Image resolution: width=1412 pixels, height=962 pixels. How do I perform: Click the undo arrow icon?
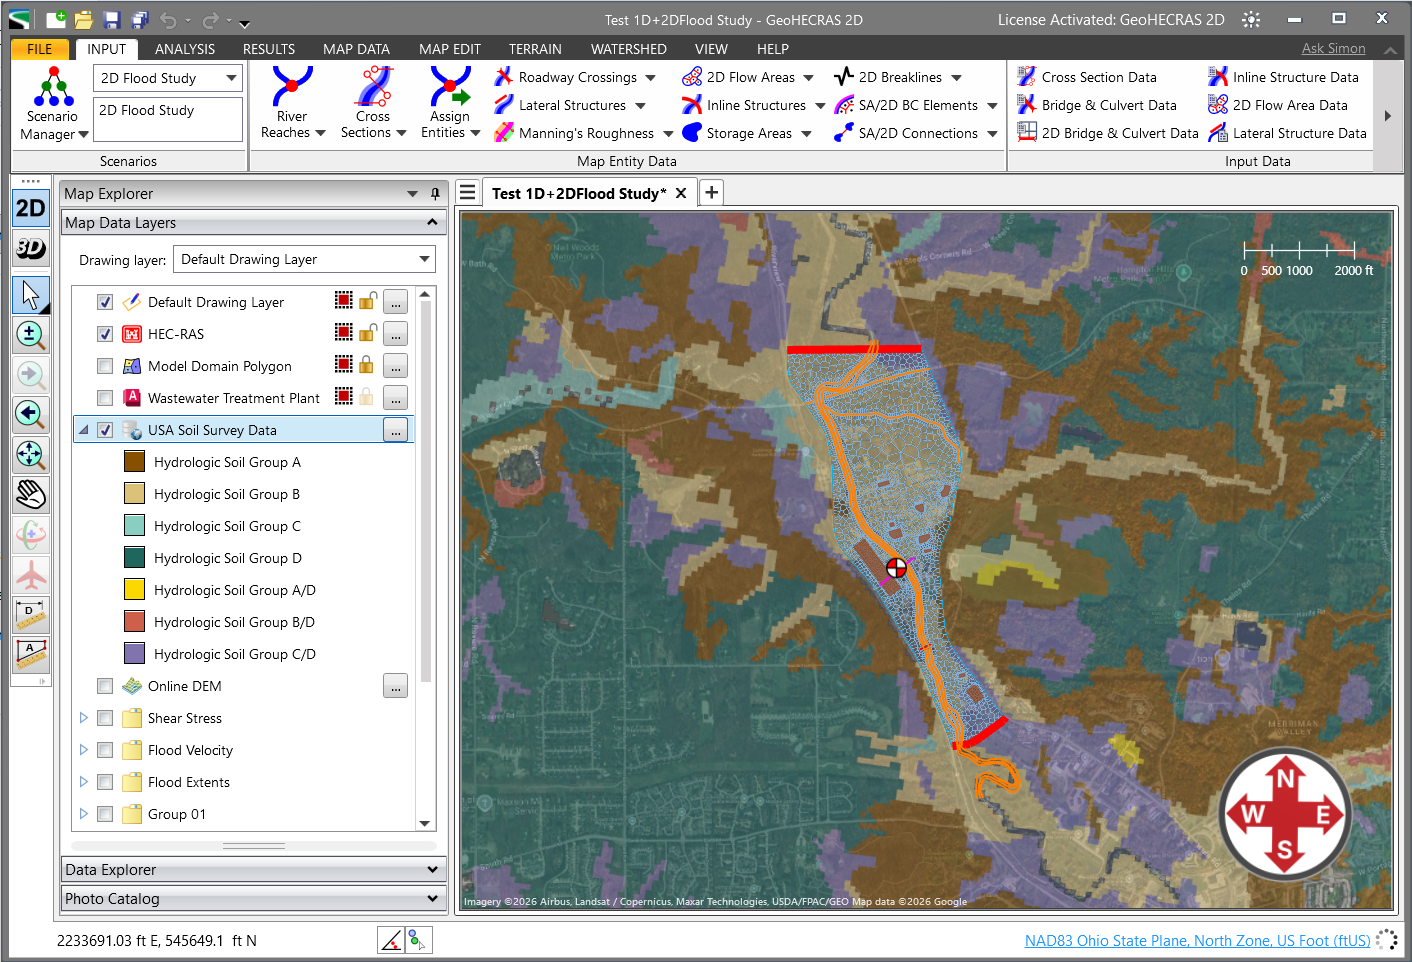click(x=168, y=20)
